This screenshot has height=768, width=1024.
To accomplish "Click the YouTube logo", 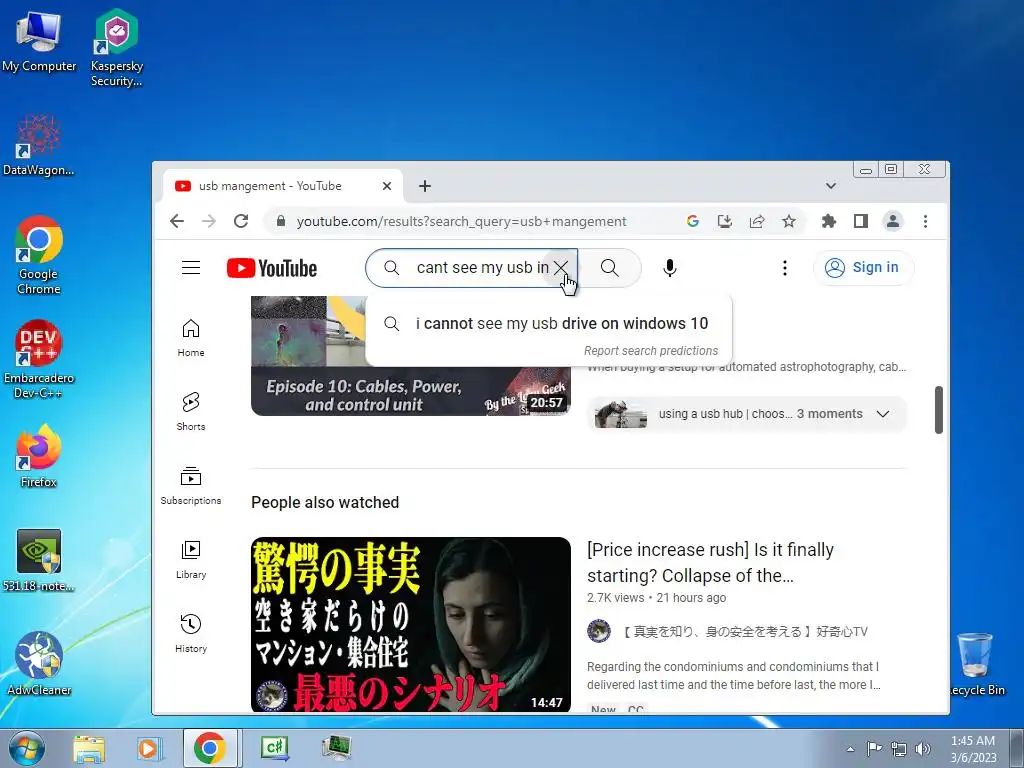I will [x=272, y=268].
